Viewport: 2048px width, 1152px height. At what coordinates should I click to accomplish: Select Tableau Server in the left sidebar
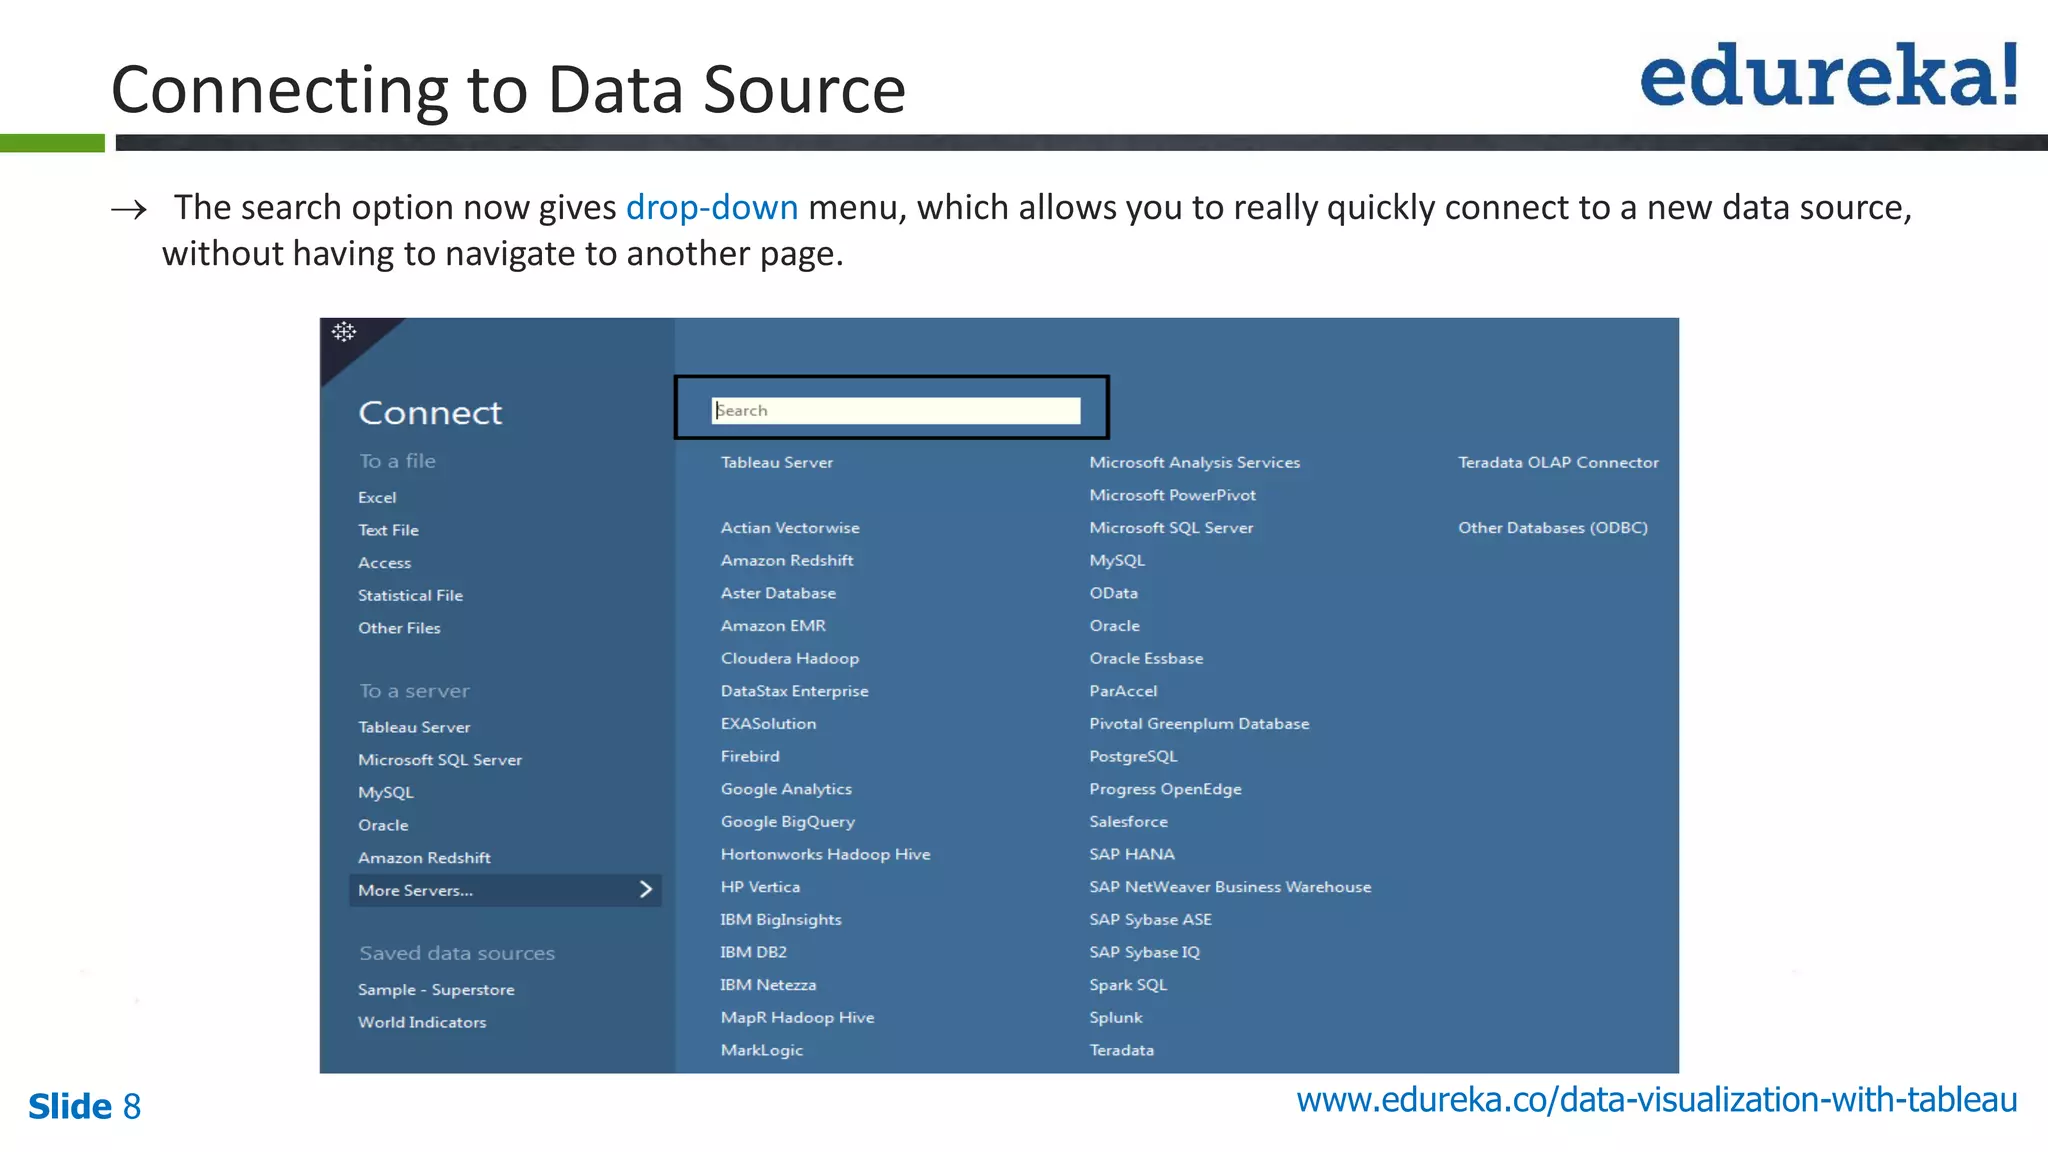[x=414, y=727]
